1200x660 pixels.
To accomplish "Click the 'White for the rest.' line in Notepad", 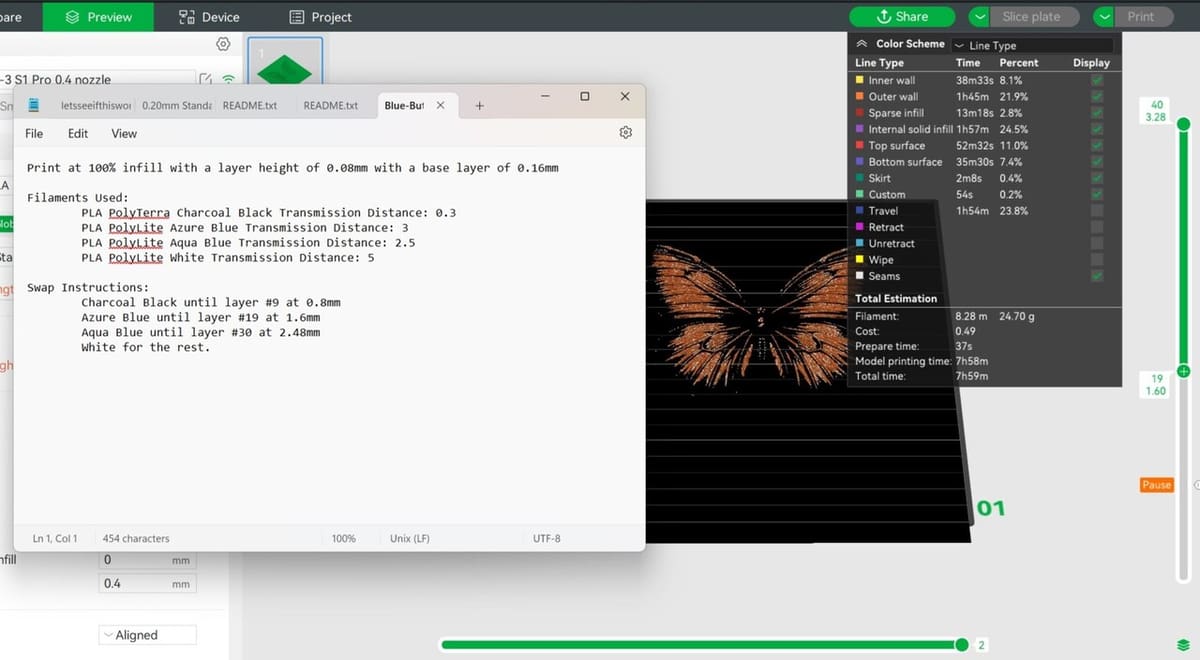I will coord(146,347).
